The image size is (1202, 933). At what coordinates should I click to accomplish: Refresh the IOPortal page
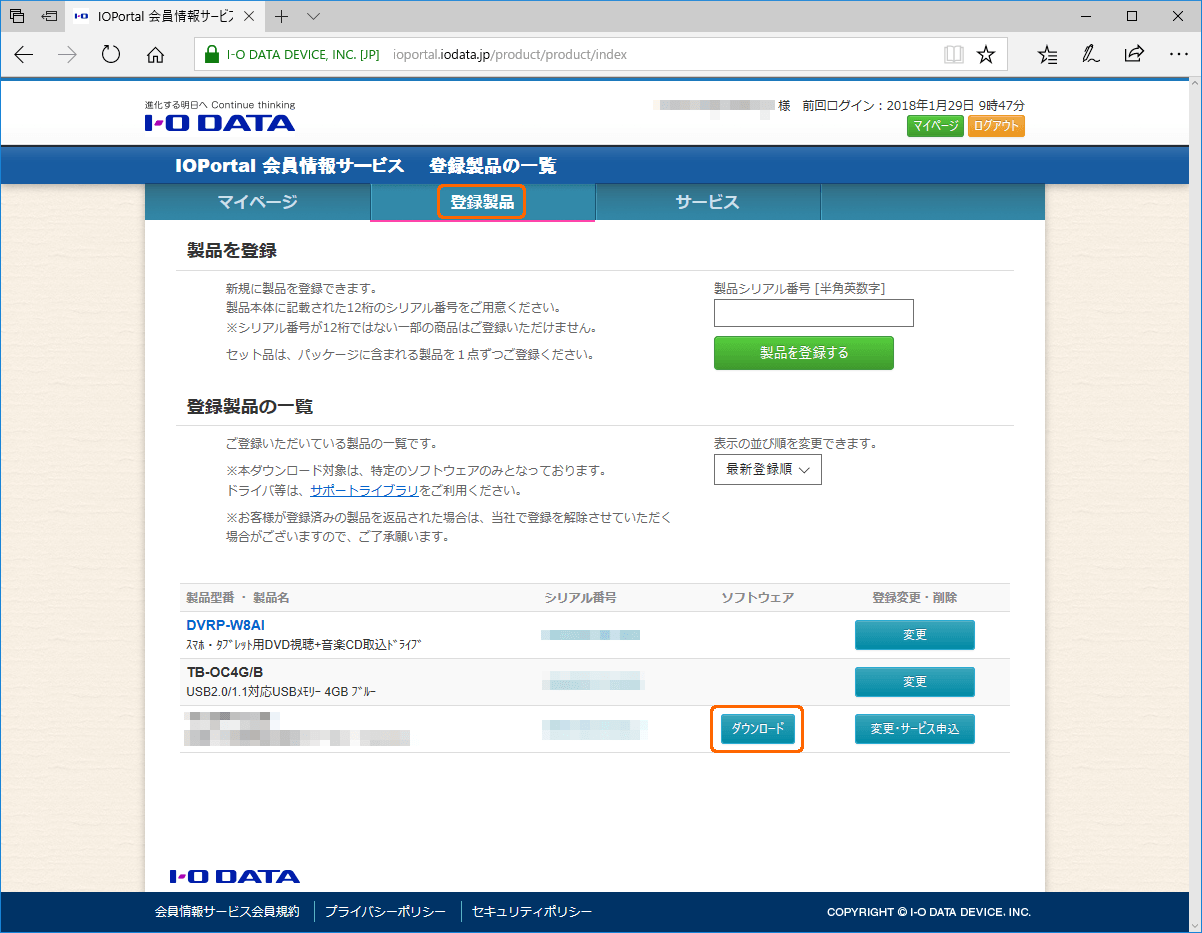click(111, 55)
